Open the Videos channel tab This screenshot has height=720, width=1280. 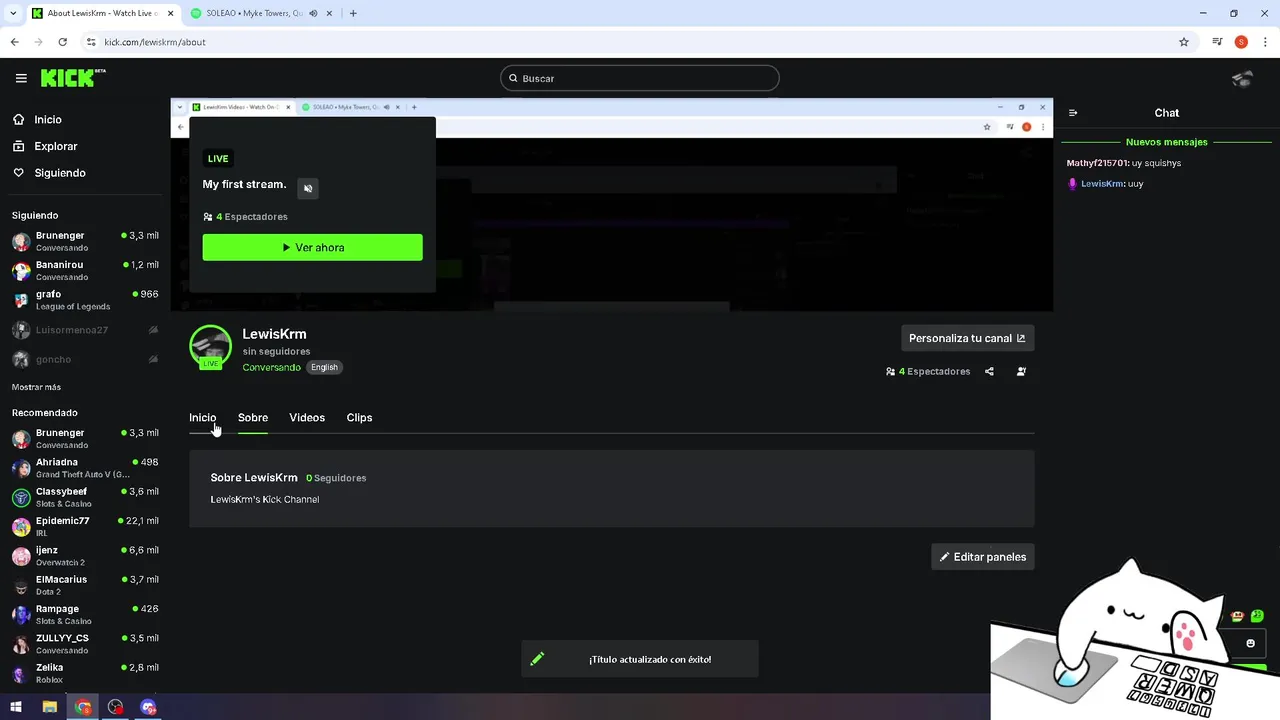[x=307, y=418]
